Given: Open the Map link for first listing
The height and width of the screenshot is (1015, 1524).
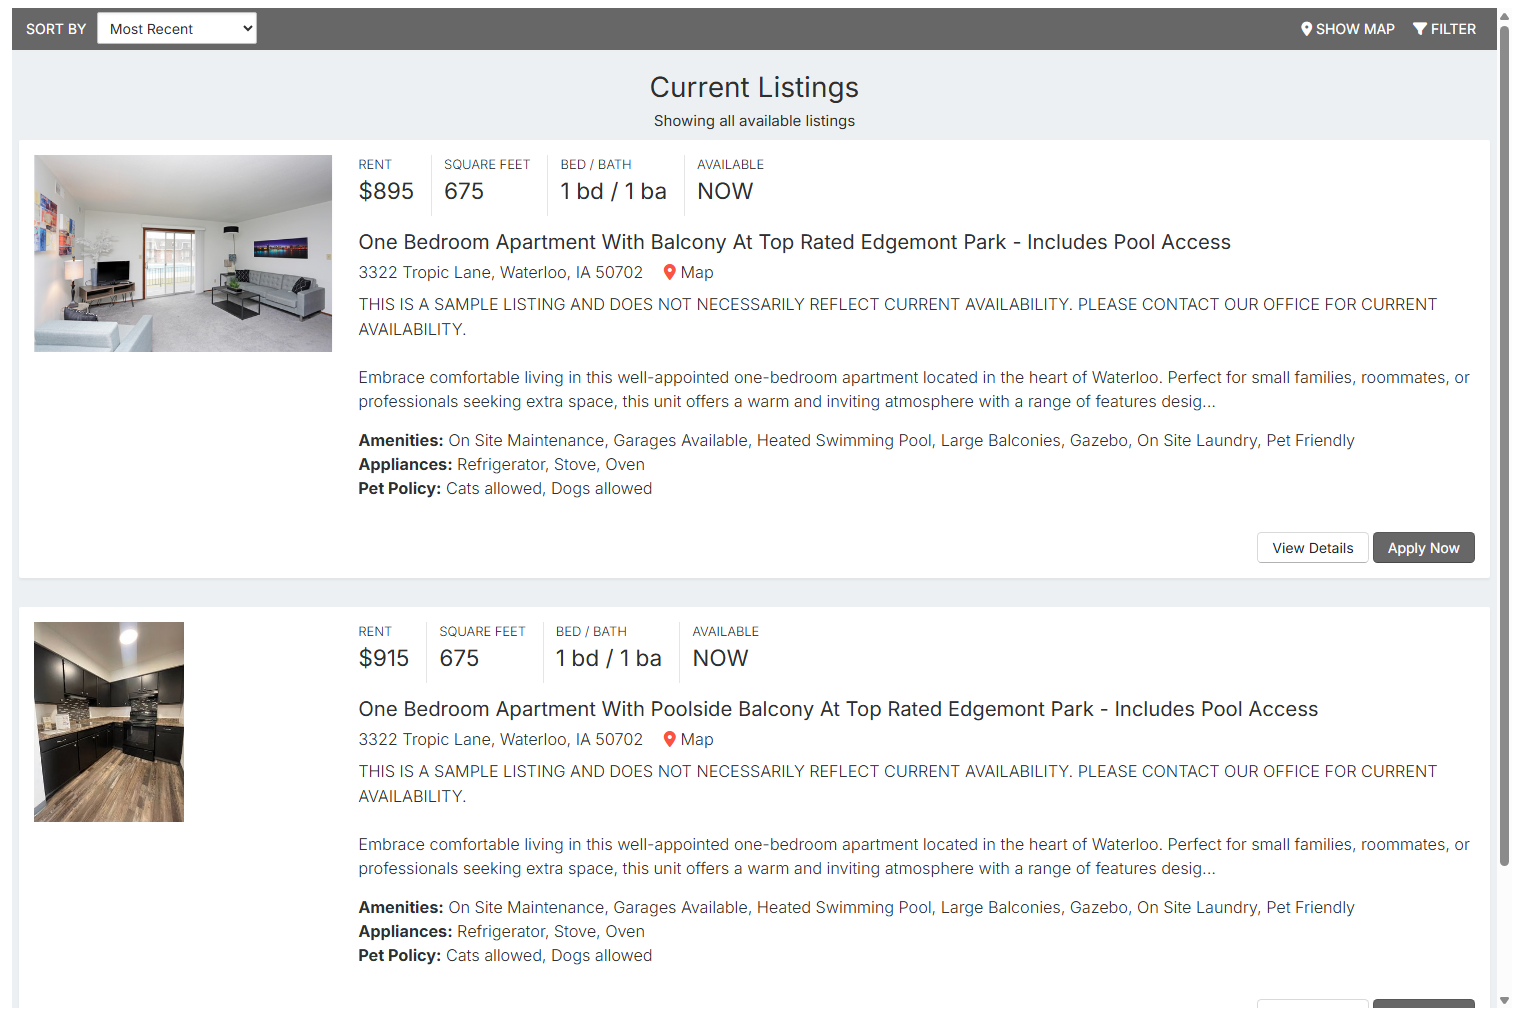Looking at the screenshot, I should coord(696,272).
